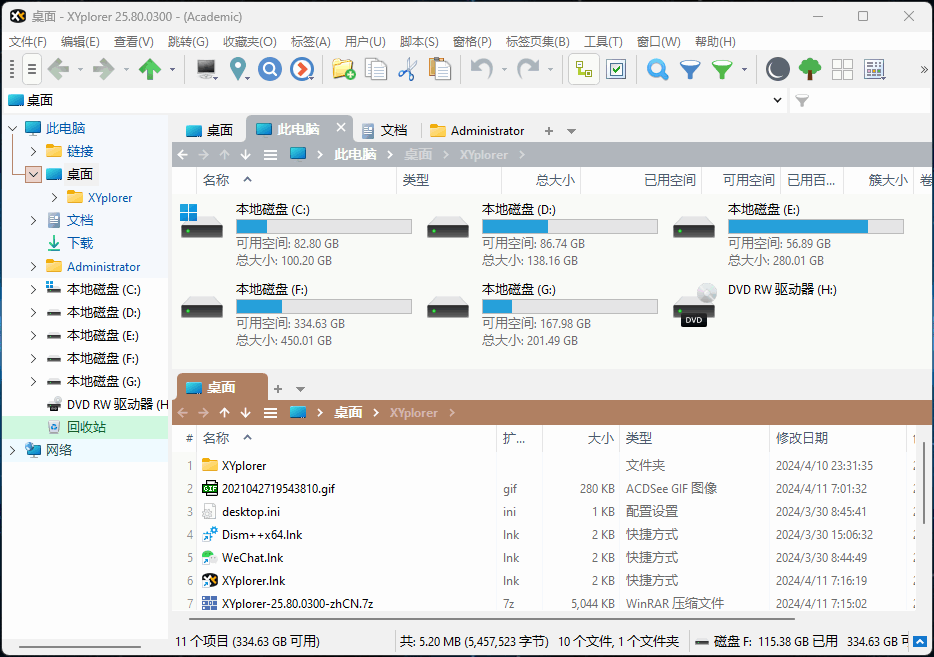Toggle the Dark Mode moon icon

(x=777, y=69)
